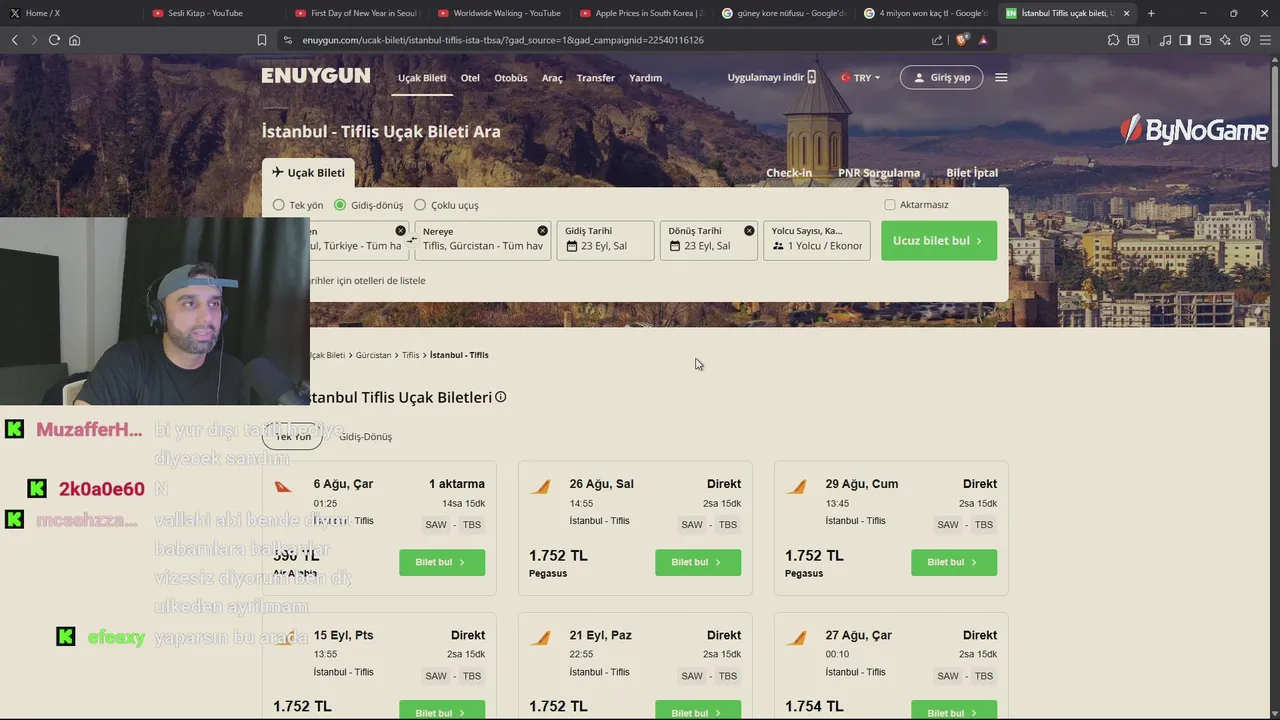Open the extensions puzzle icon

(1113, 40)
